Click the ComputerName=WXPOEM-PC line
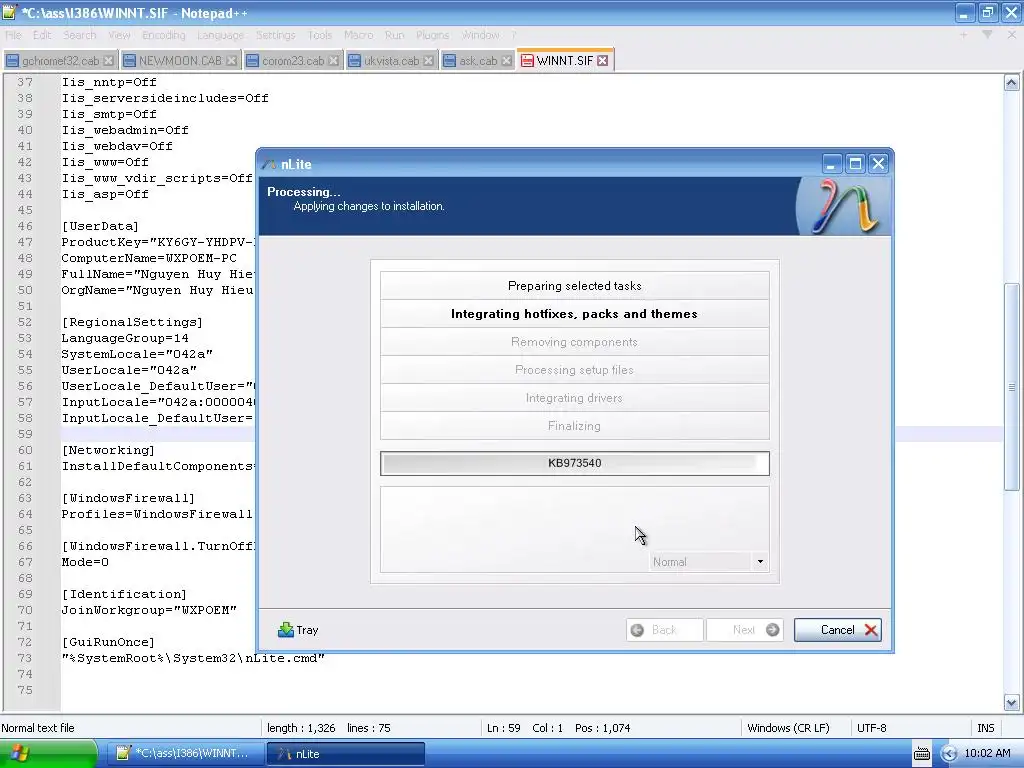The width and height of the screenshot is (1024, 768). click(x=149, y=258)
